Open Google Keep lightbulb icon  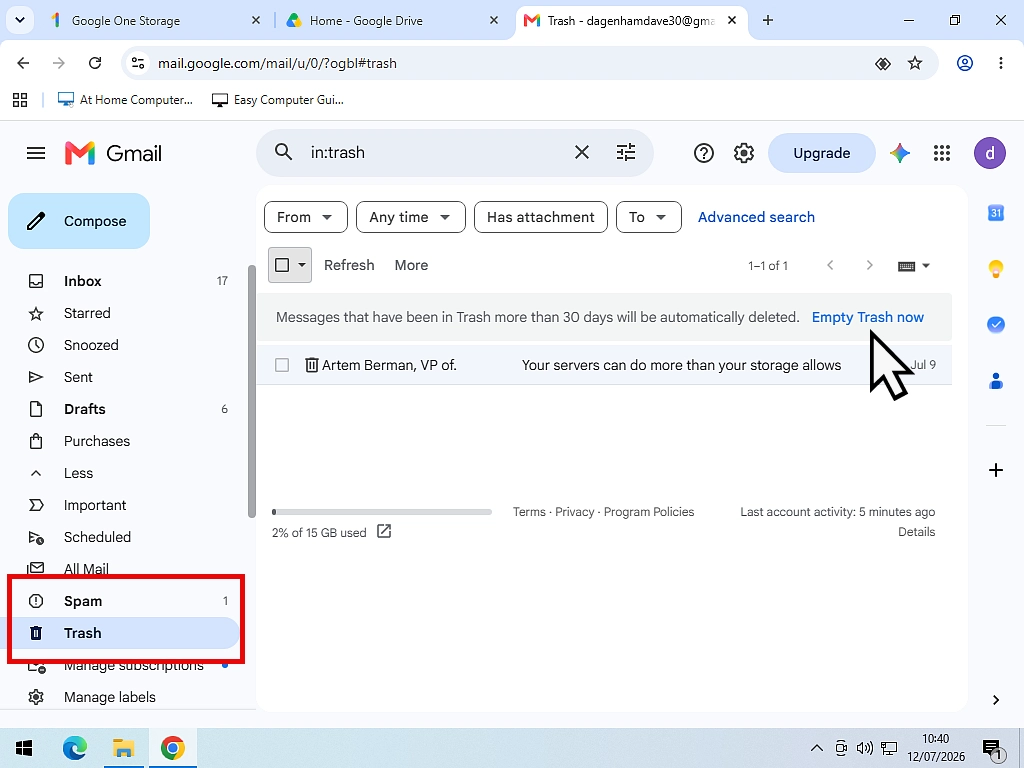point(996,268)
